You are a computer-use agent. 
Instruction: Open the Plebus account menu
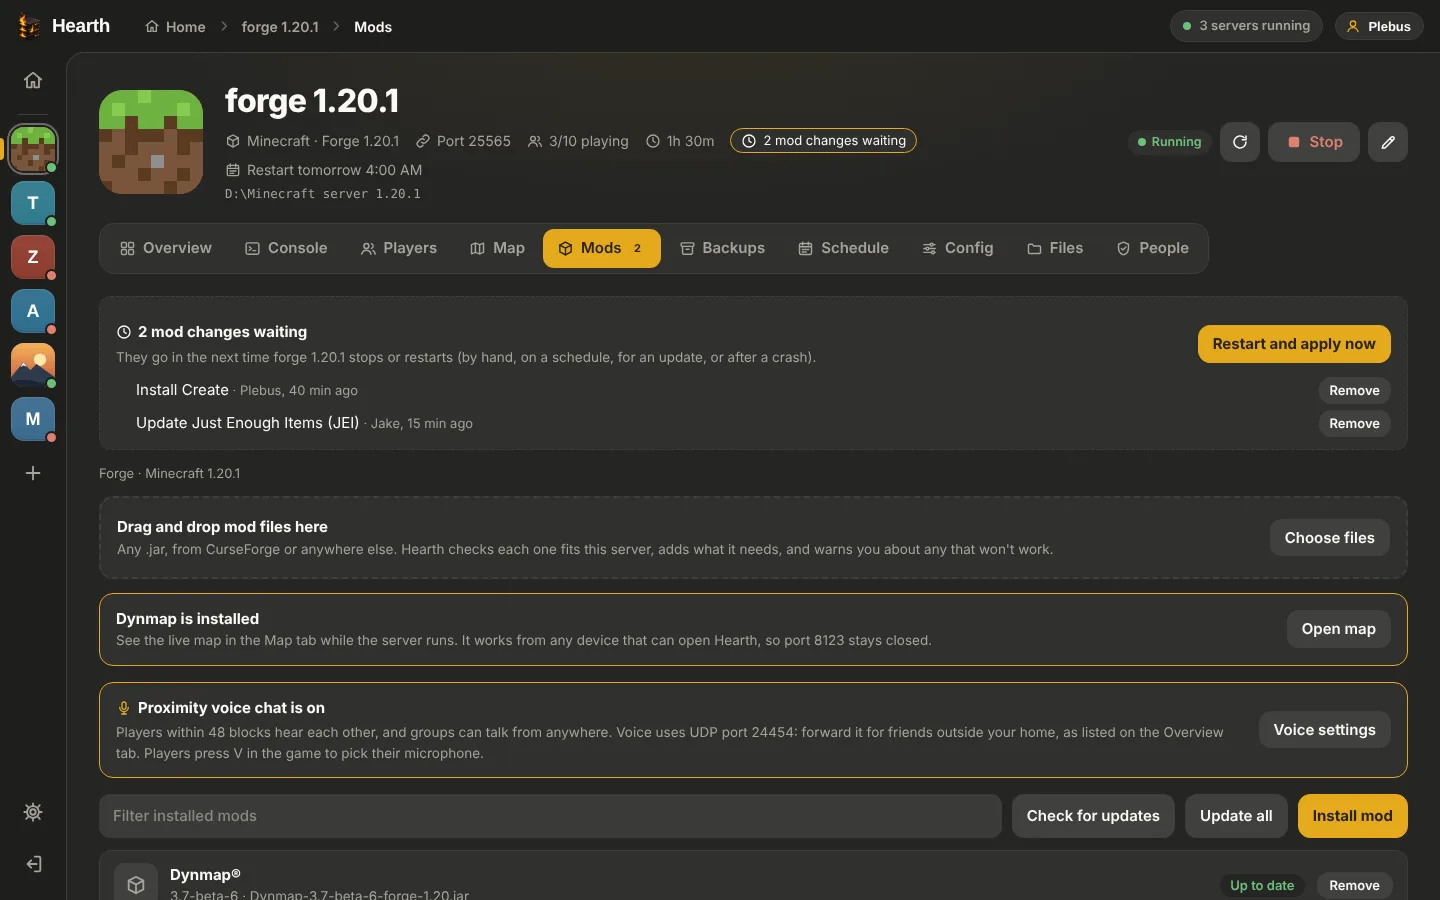tap(1379, 26)
